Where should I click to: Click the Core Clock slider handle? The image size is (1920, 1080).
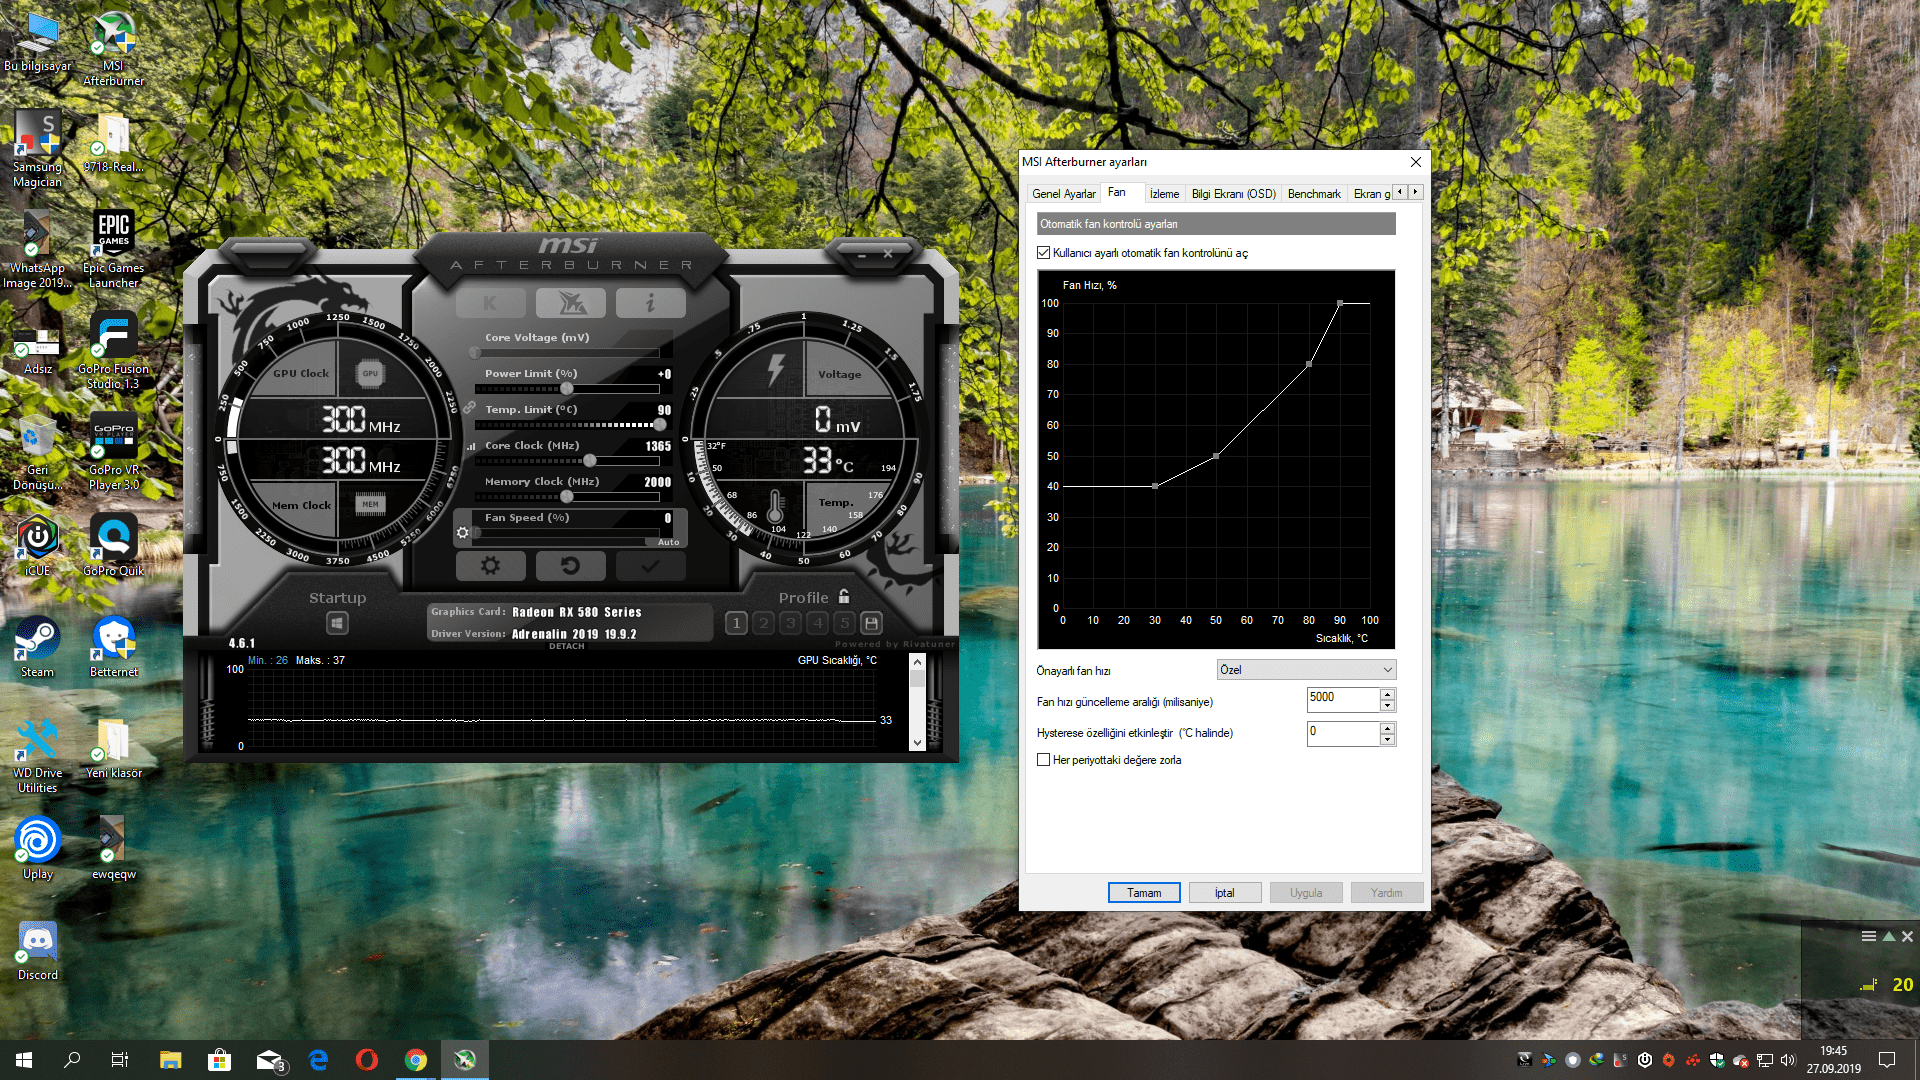click(590, 461)
